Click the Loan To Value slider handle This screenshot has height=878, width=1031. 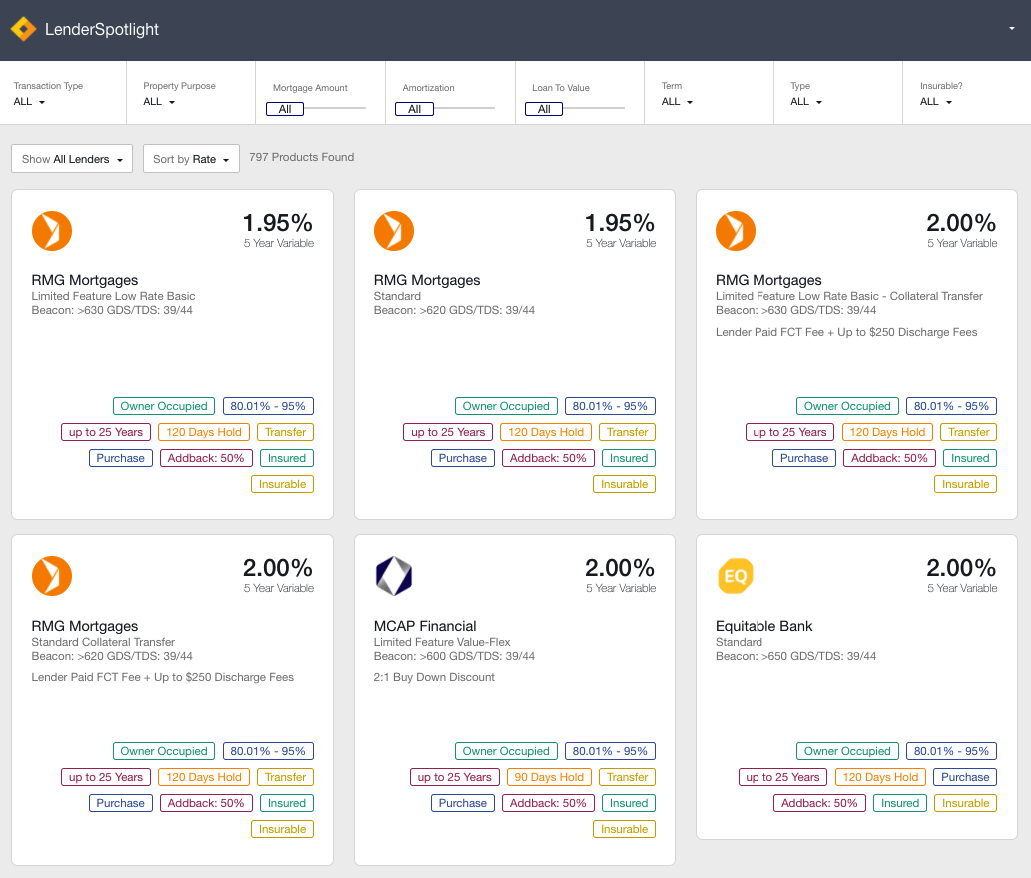(544, 109)
